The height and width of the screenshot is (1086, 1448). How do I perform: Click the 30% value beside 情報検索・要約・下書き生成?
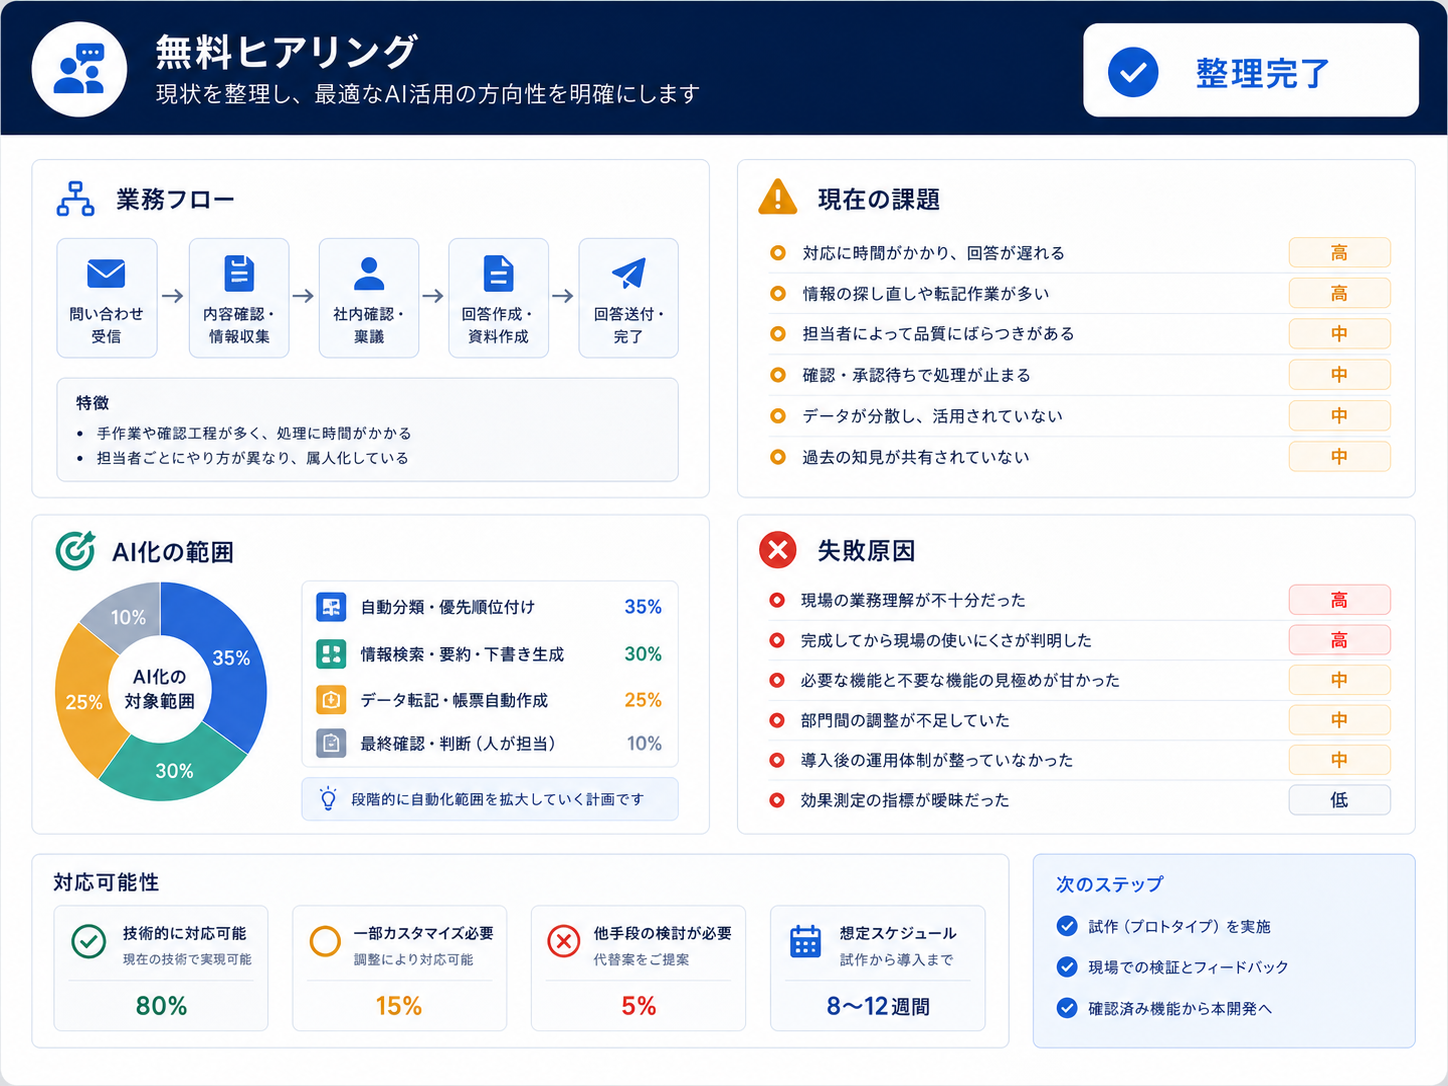(x=643, y=654)
